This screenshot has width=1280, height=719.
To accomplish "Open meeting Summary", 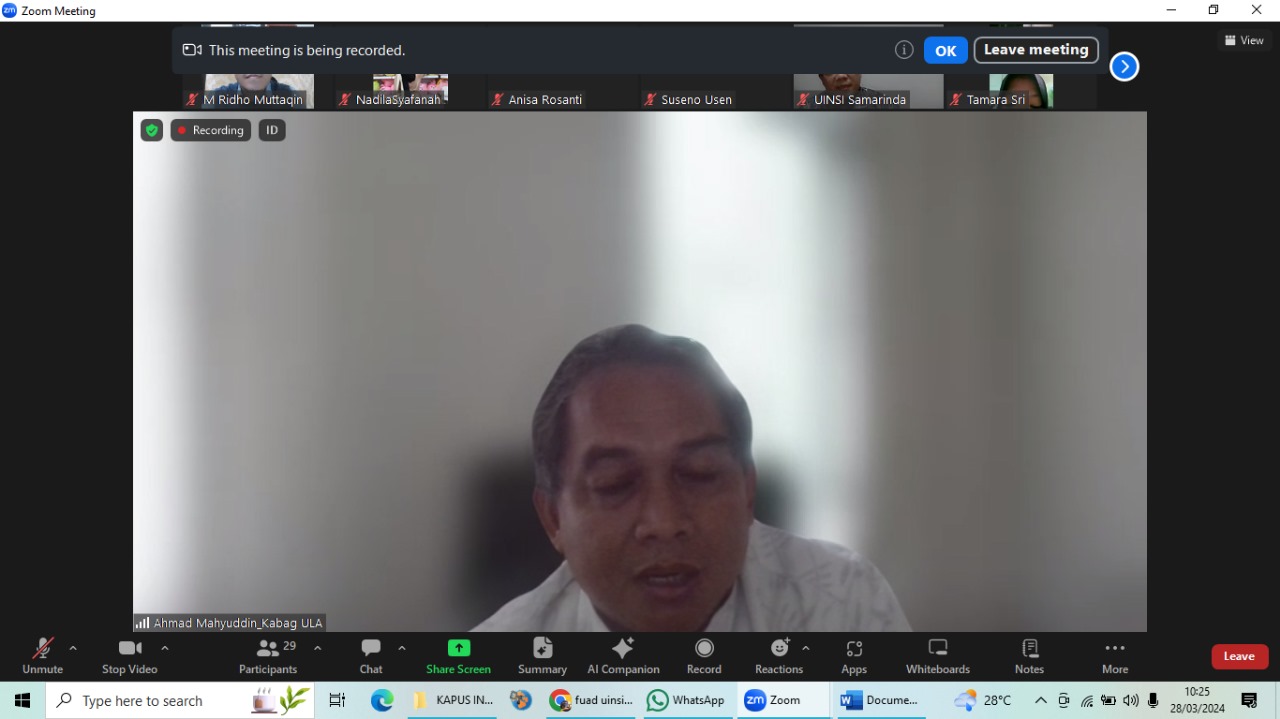I will click(x=542, y=656).
